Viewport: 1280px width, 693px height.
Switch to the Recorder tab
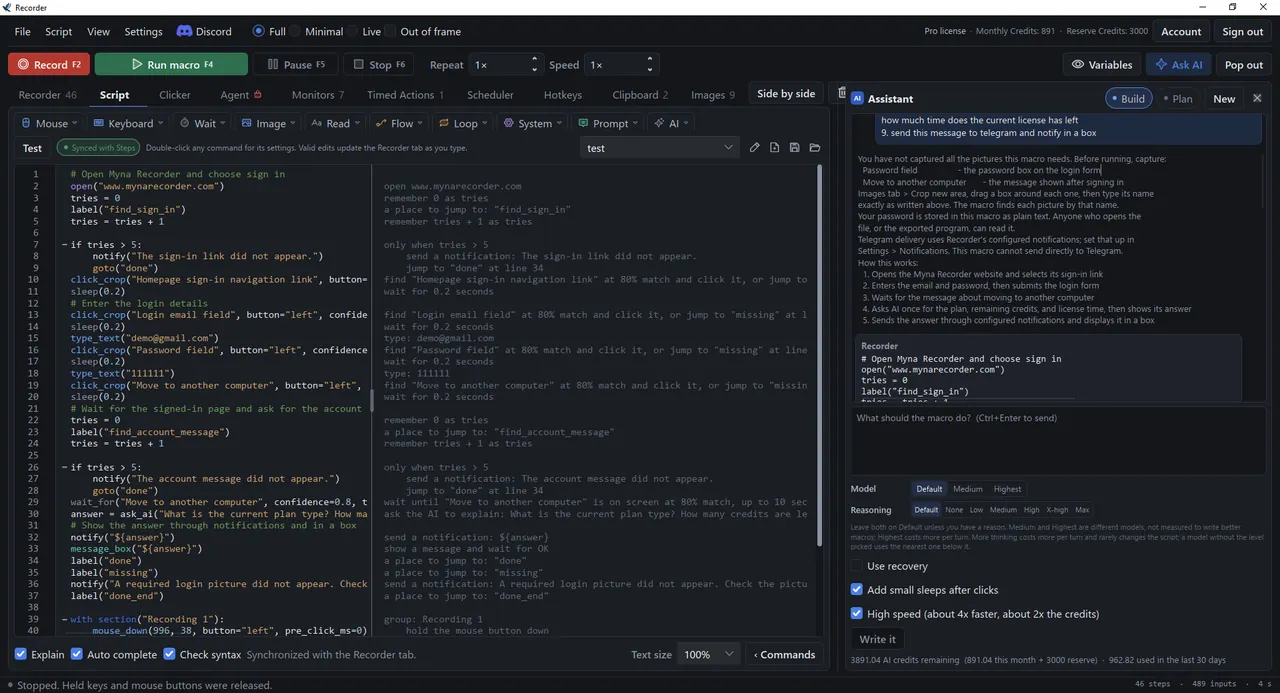[x=47, y=95]
